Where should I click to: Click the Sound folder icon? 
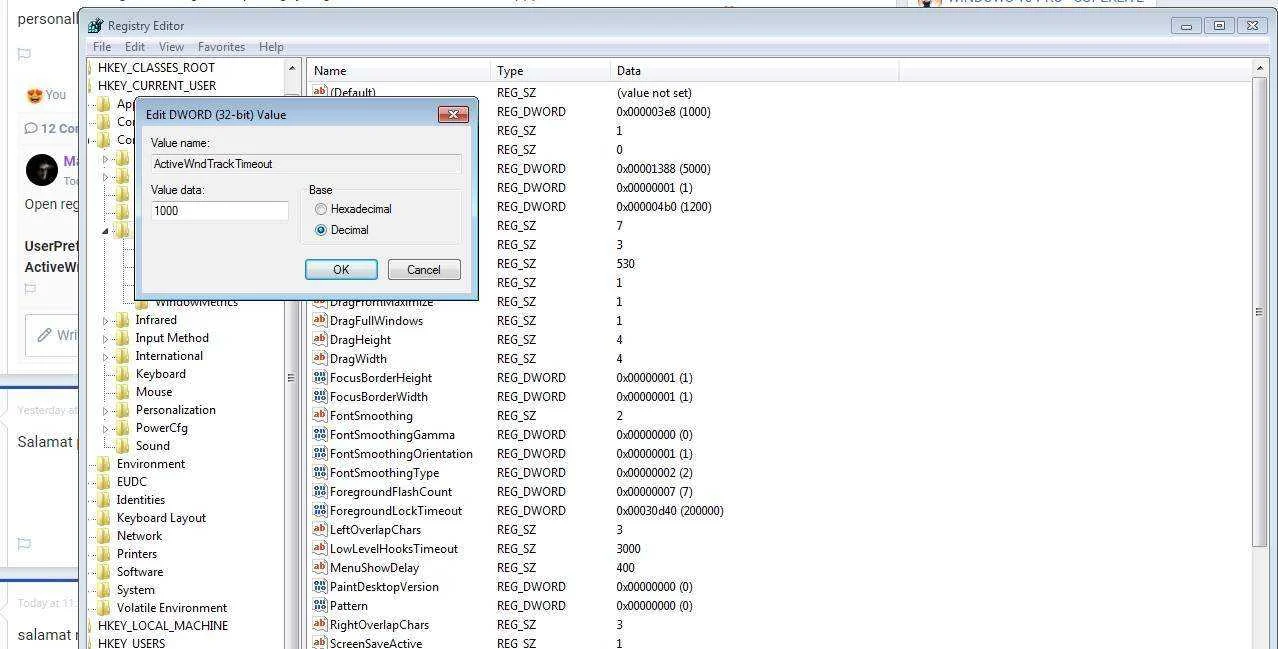coord(122,446)
